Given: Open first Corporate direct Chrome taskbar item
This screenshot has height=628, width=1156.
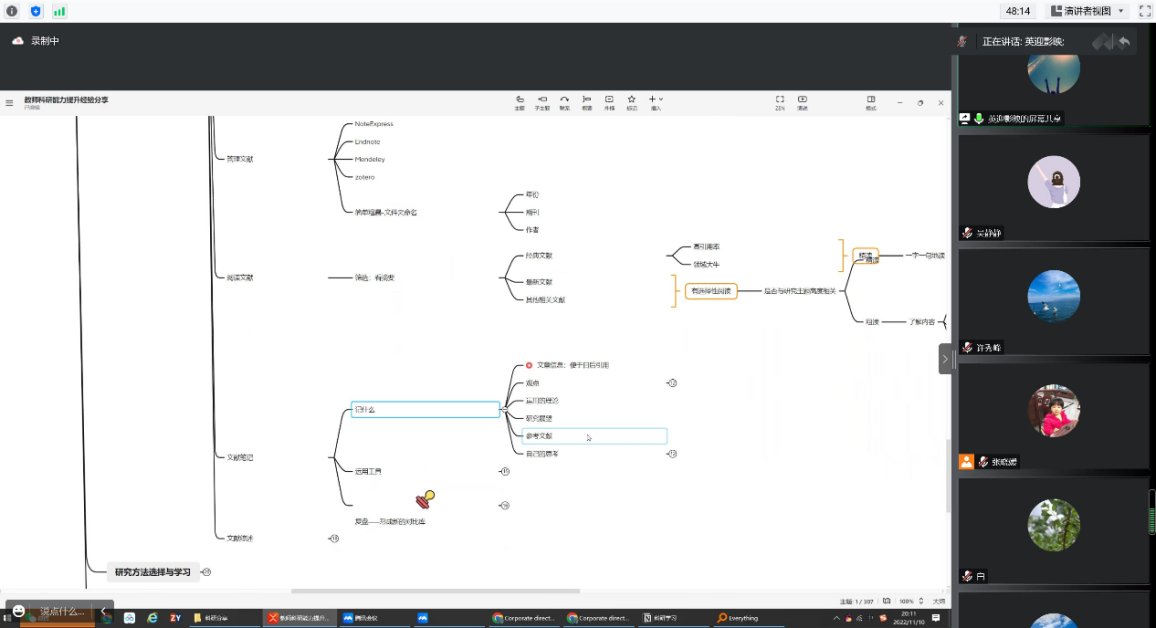Looking at the screenshot, I should click(x=523, y=618).
